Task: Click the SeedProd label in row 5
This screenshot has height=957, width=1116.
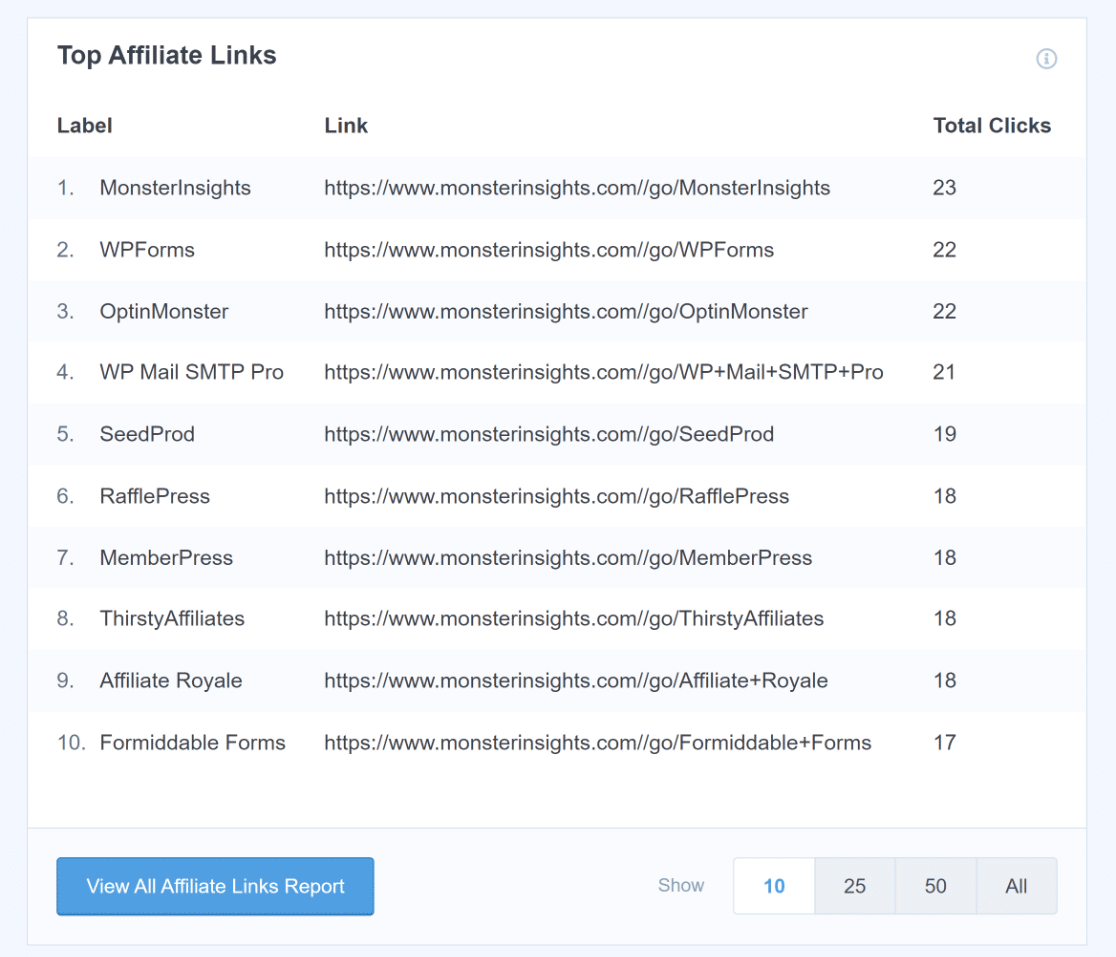Action: click(147, 434)
